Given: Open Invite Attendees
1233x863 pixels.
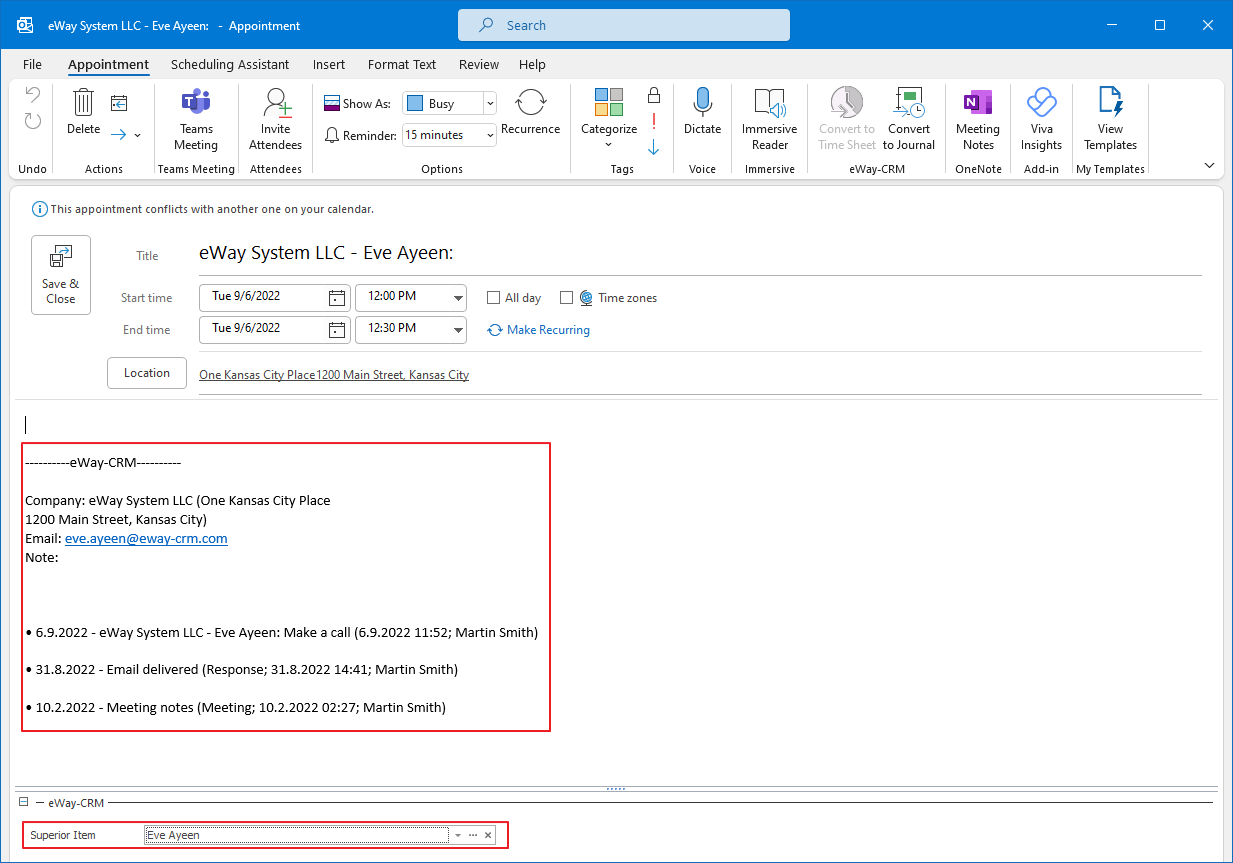Looking at the screenshot, I should tap(275, 119).
